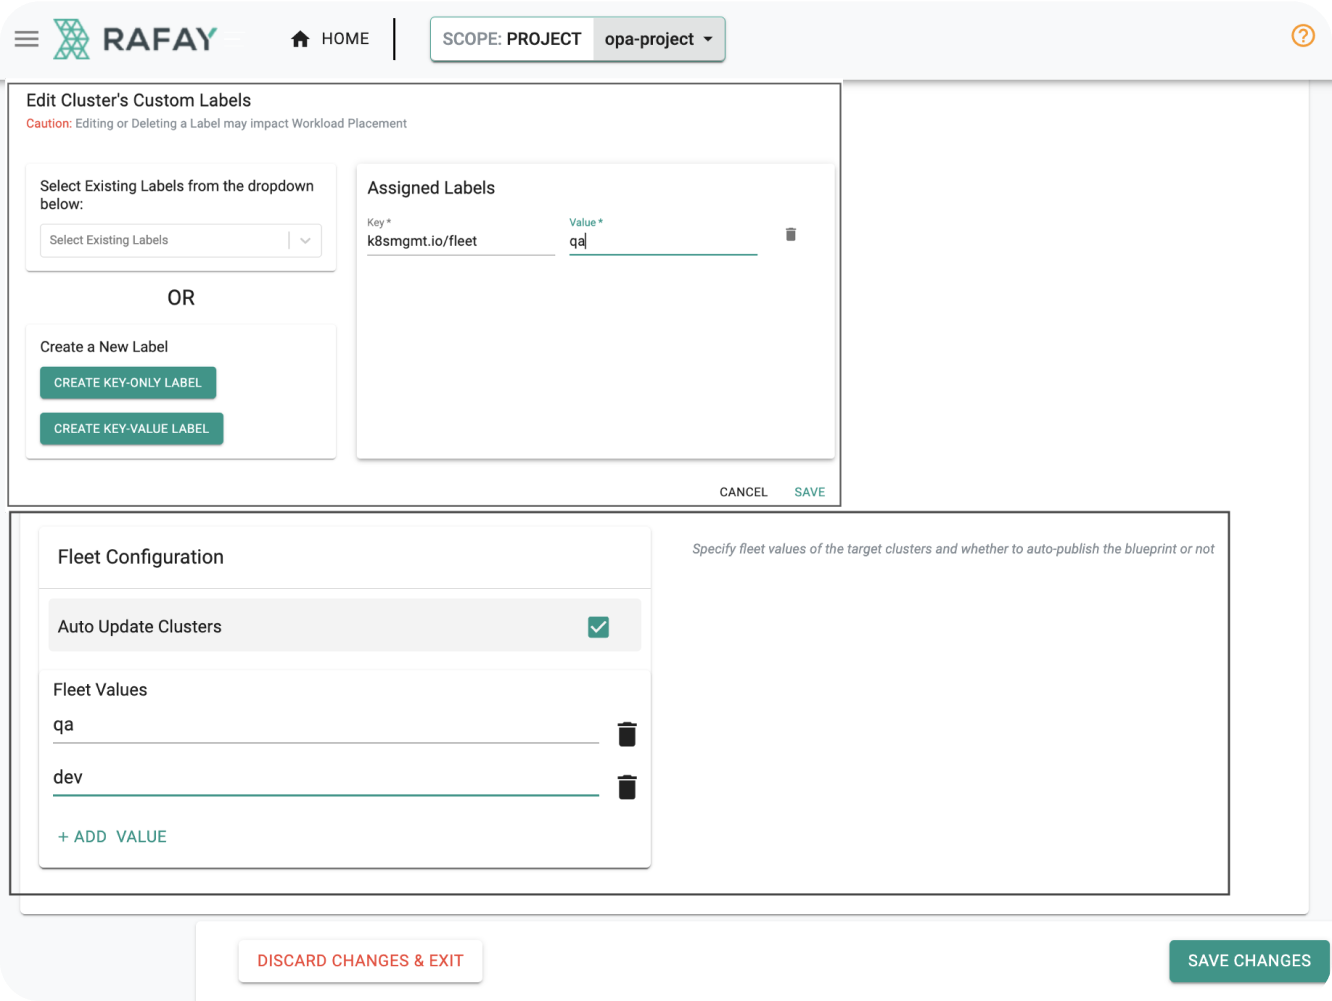Remove the qa fleet value
Viewport: 1332px width, 1001px height.
pos(627,733)
